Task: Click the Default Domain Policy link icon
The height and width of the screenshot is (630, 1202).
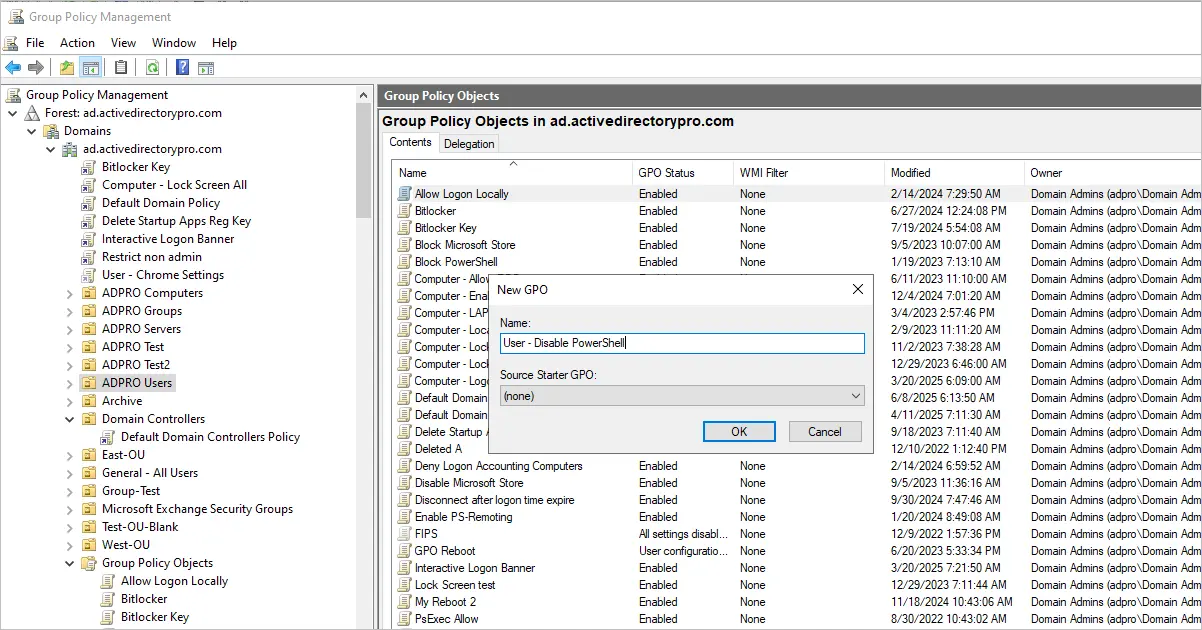Action: tap(89, 203)
